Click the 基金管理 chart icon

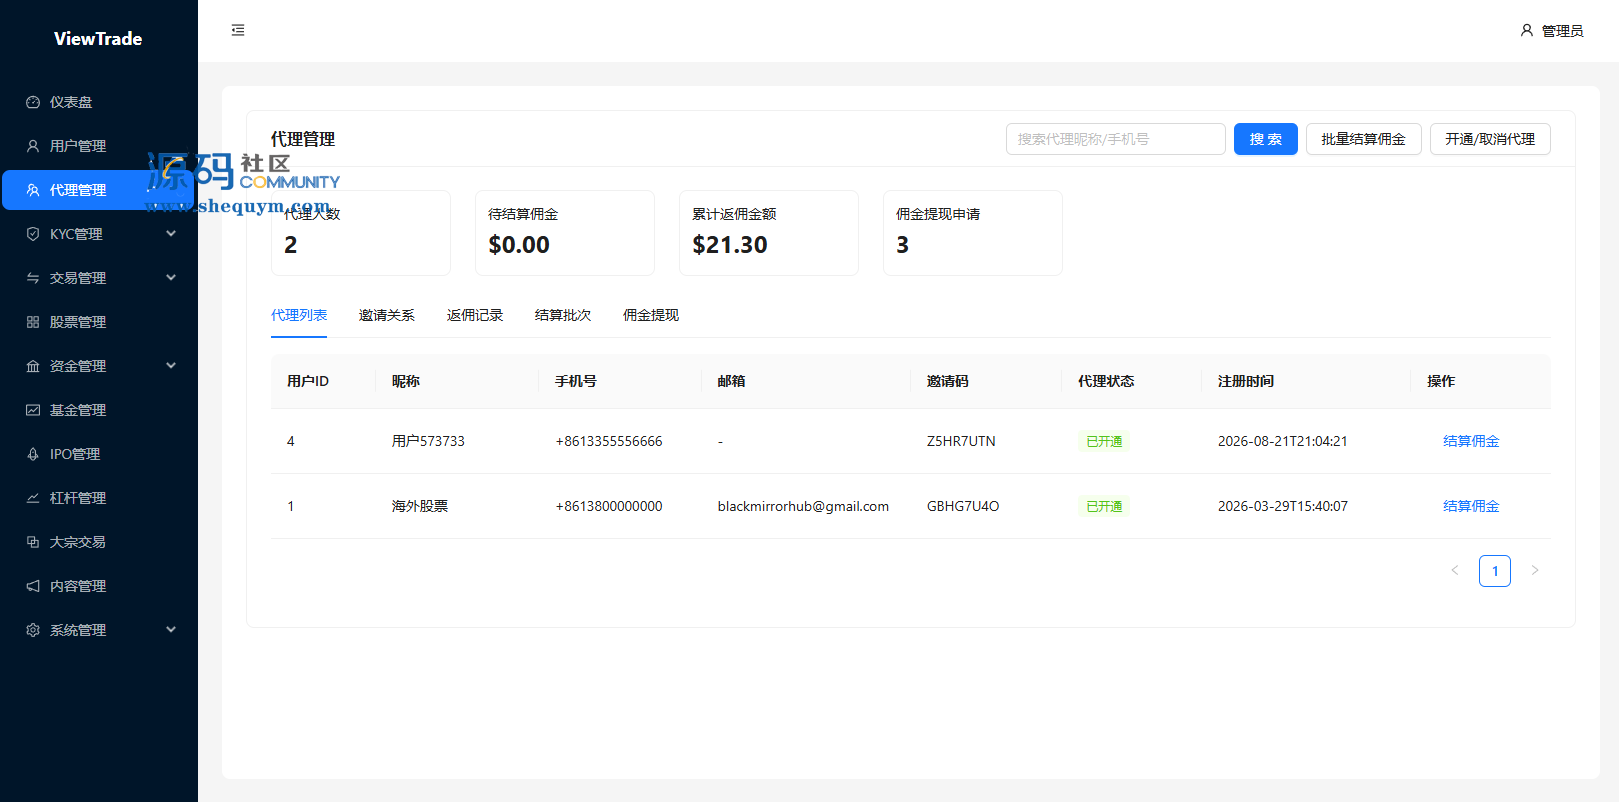pos(33,410)
